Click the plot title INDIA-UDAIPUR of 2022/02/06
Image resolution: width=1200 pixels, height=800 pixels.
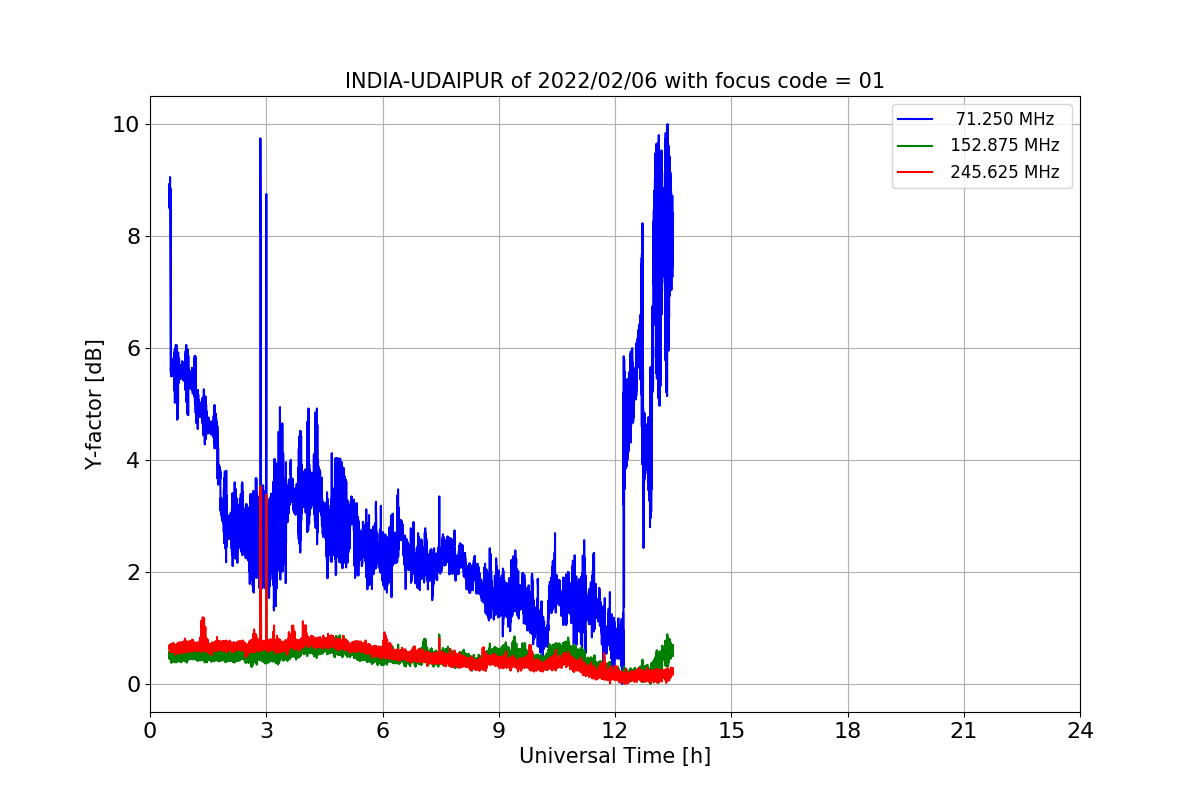[614, 81]
